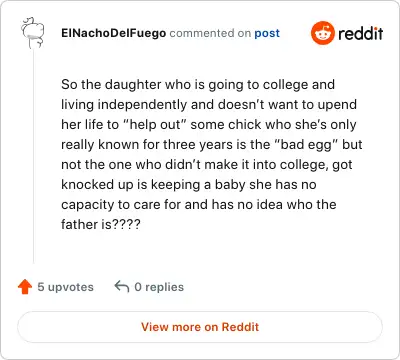Click the line "capacity to care for"

(199, 205)
